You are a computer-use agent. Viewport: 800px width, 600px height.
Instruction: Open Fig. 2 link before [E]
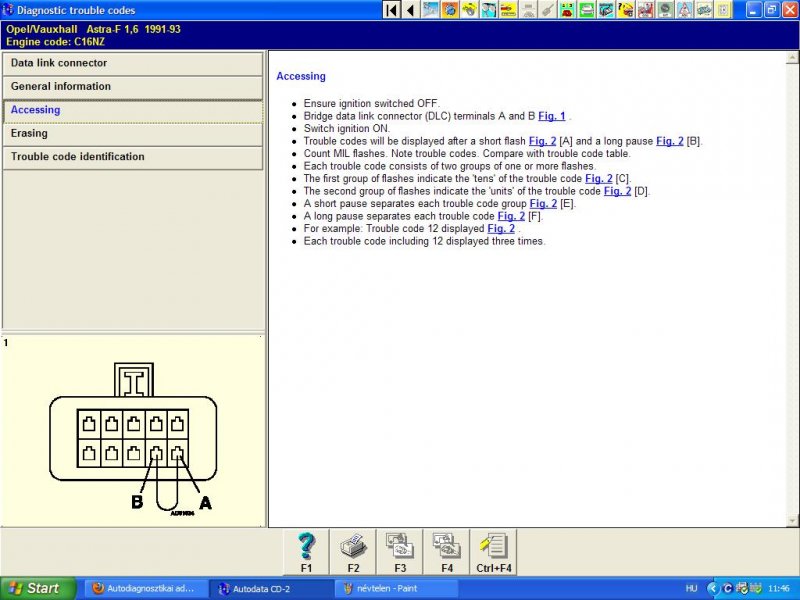click(x=543, y=204)
